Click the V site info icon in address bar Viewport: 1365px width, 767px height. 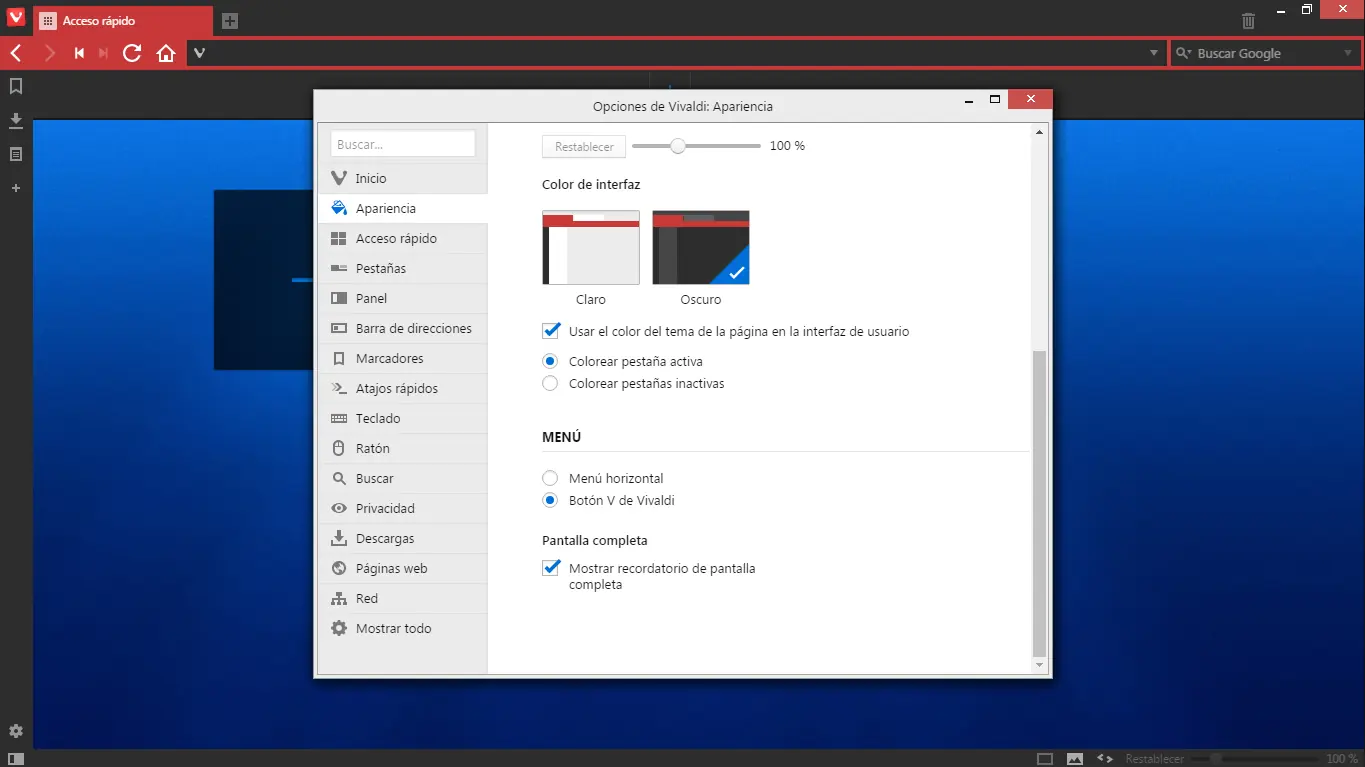pyautogui.click(x=199, y=53)
